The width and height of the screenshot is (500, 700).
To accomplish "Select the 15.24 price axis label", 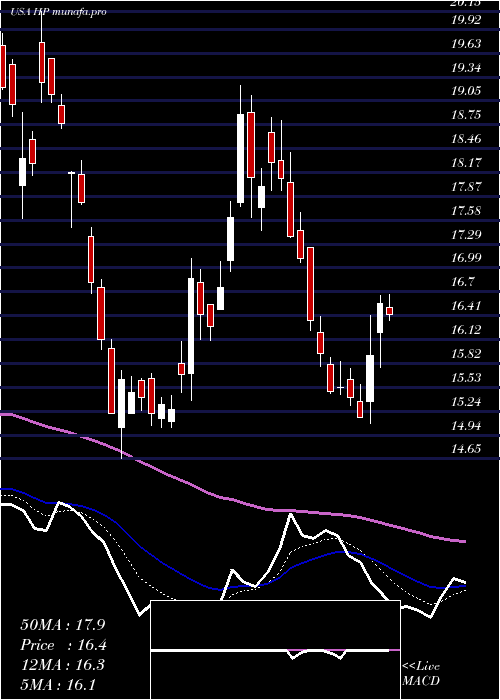I will [467, 402].
